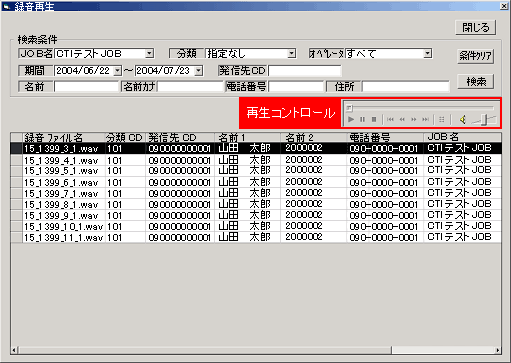Click the 発信先CD column header
Screen dimensions: 511x363
180,137
